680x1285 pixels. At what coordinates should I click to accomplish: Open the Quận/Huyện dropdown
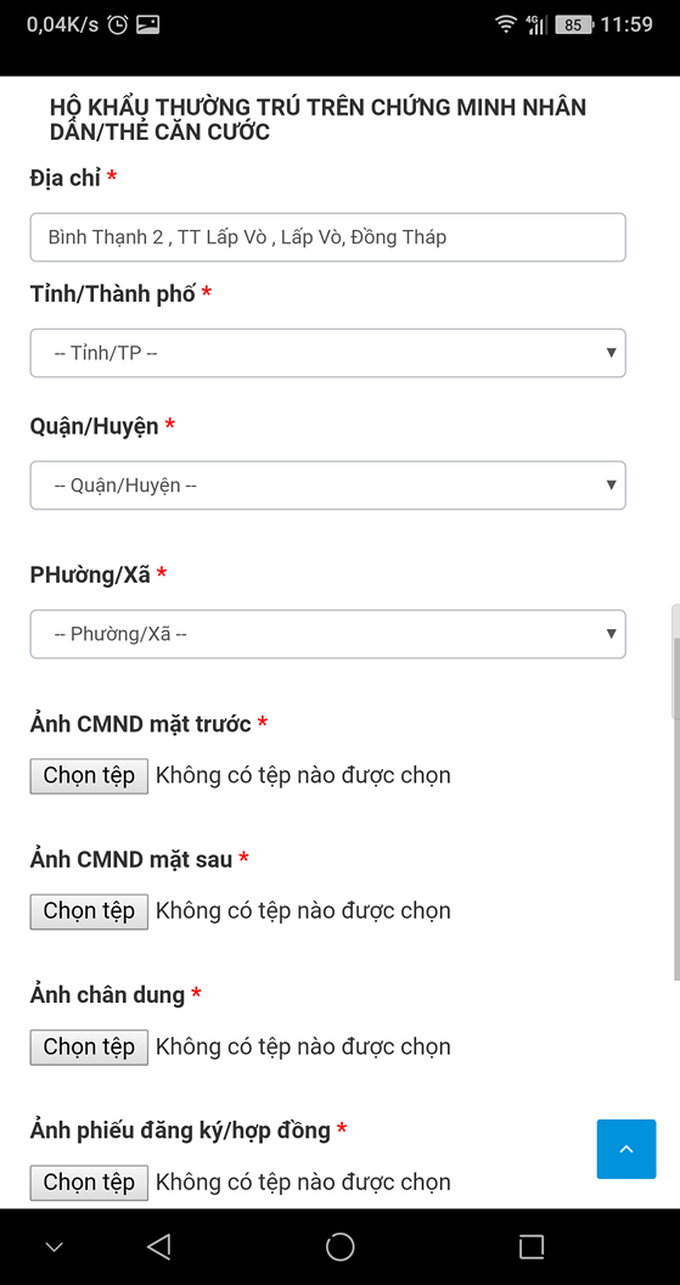tap(328, 485)
